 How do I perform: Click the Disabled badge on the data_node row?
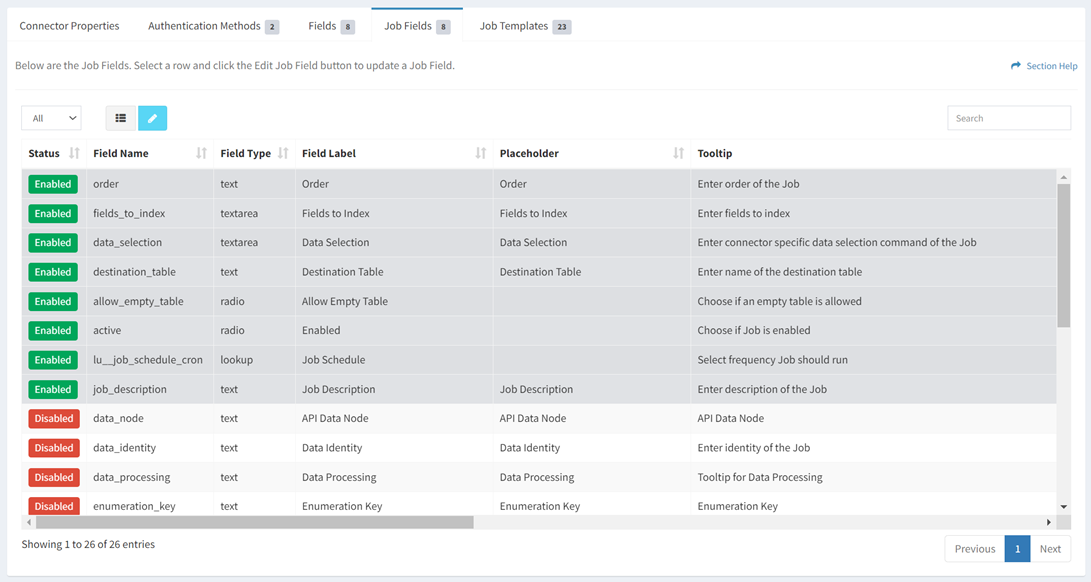pyautogui.click(x=53, y=418)
